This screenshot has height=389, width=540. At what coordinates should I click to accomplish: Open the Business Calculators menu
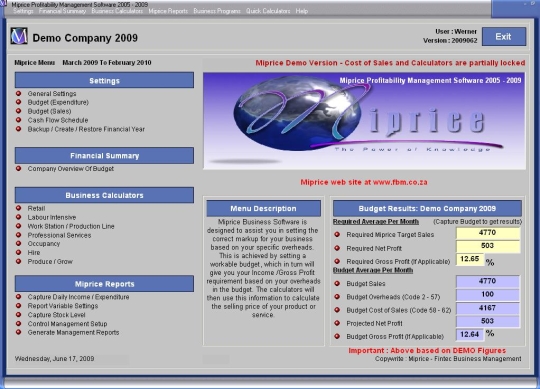tap(117, 11)
